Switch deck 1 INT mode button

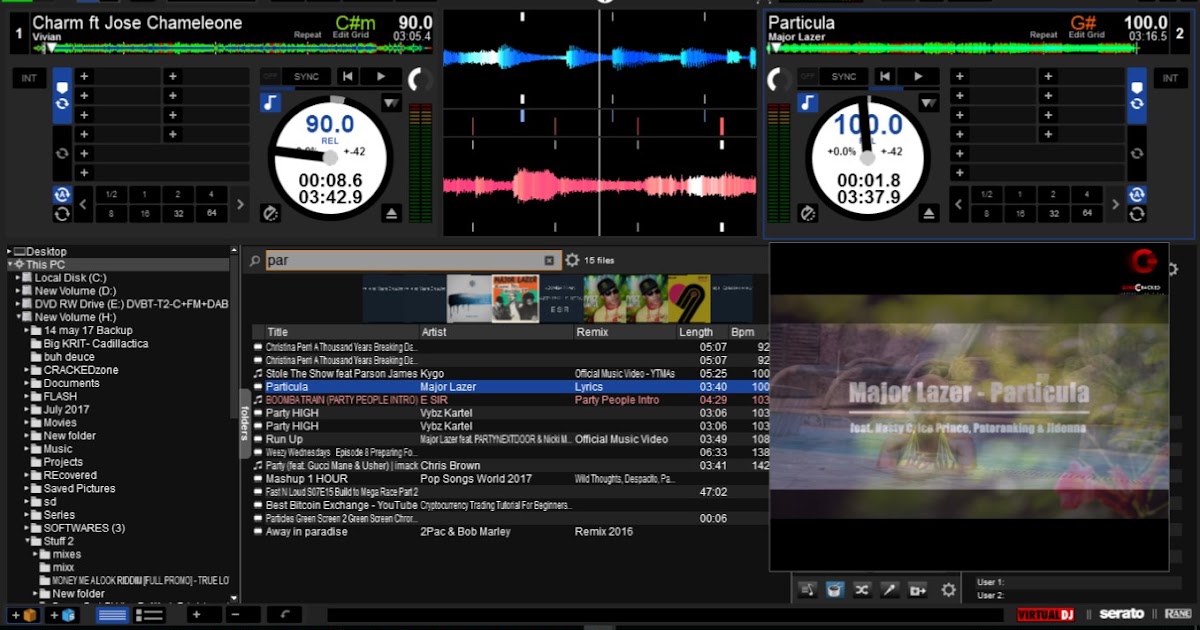28,78
